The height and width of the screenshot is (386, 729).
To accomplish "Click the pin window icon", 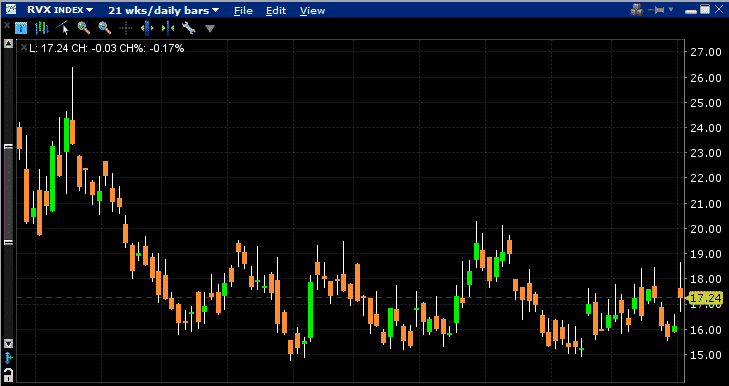I will (x=657, y=9).
